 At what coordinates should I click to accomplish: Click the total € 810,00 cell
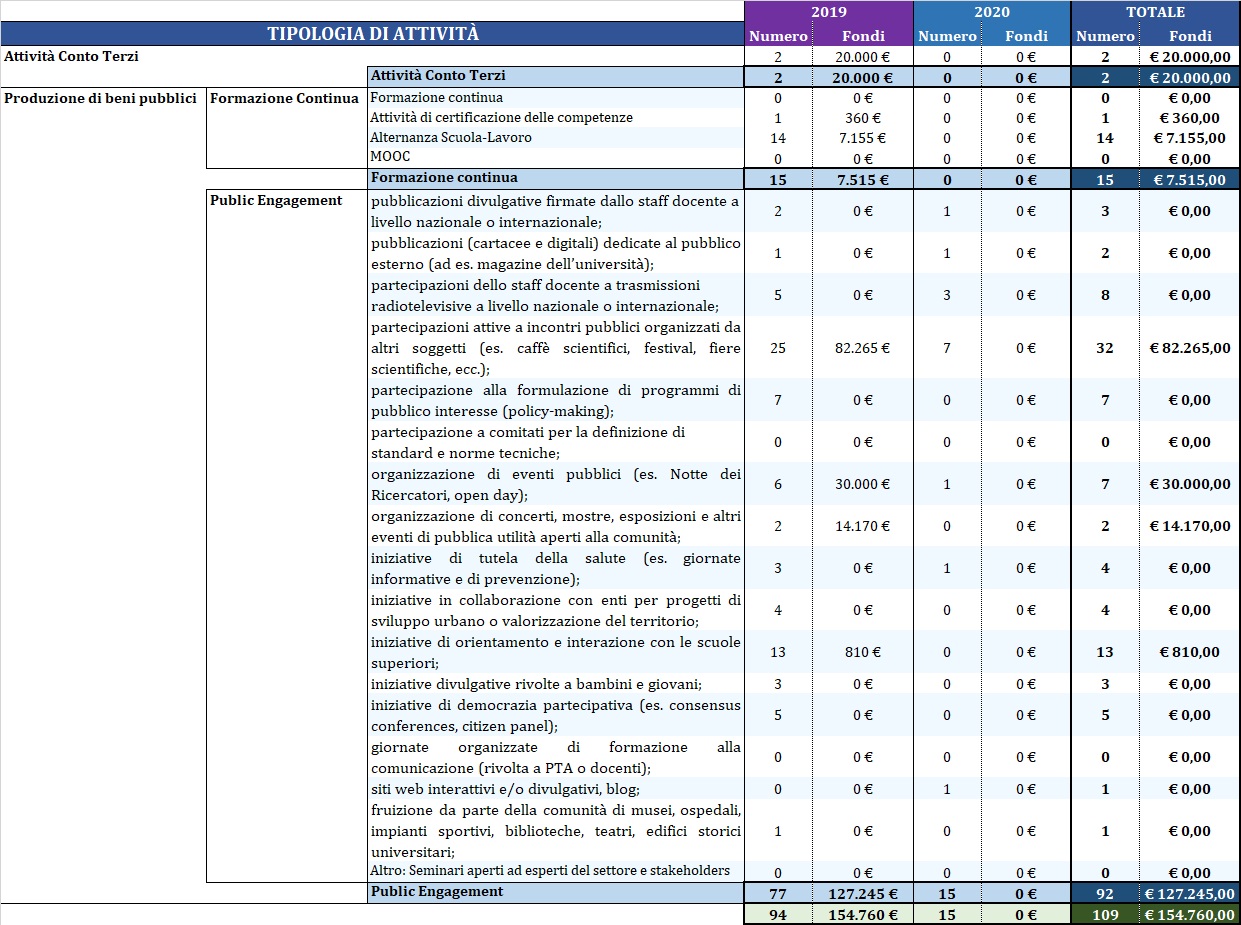click(x=1189, y=652)
